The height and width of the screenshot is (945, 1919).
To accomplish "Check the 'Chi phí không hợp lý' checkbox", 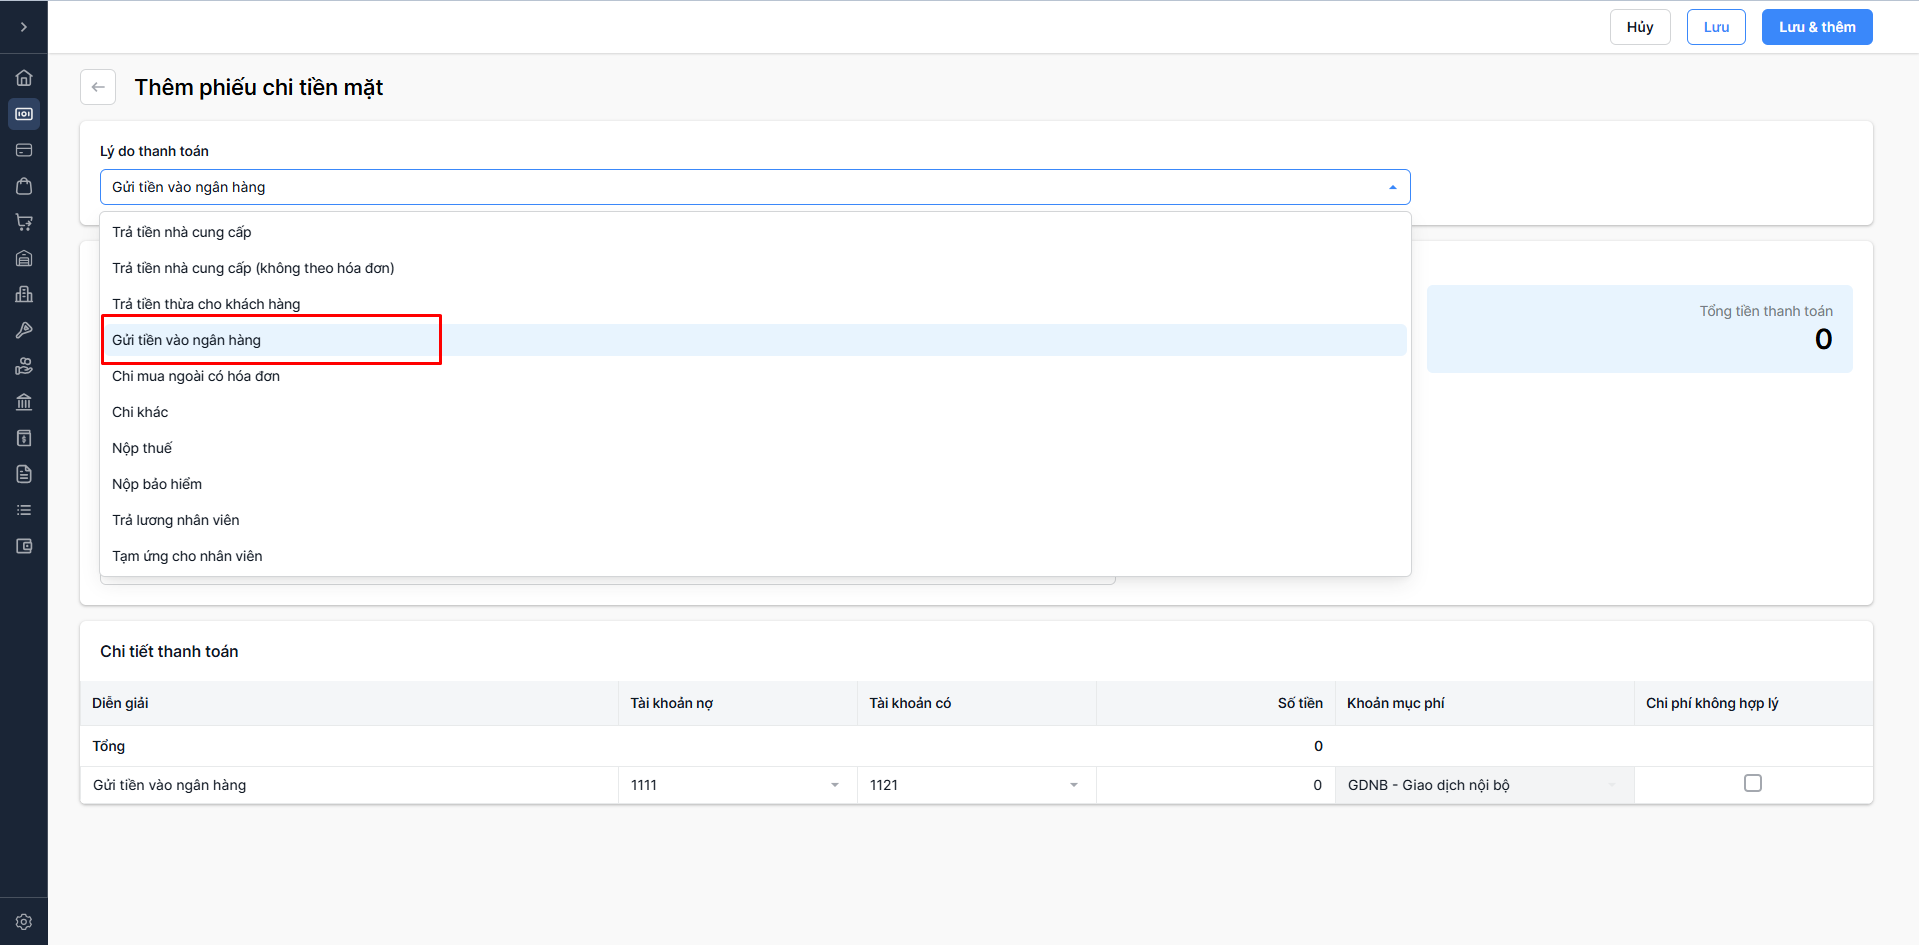I will (x=1752, y=783).
